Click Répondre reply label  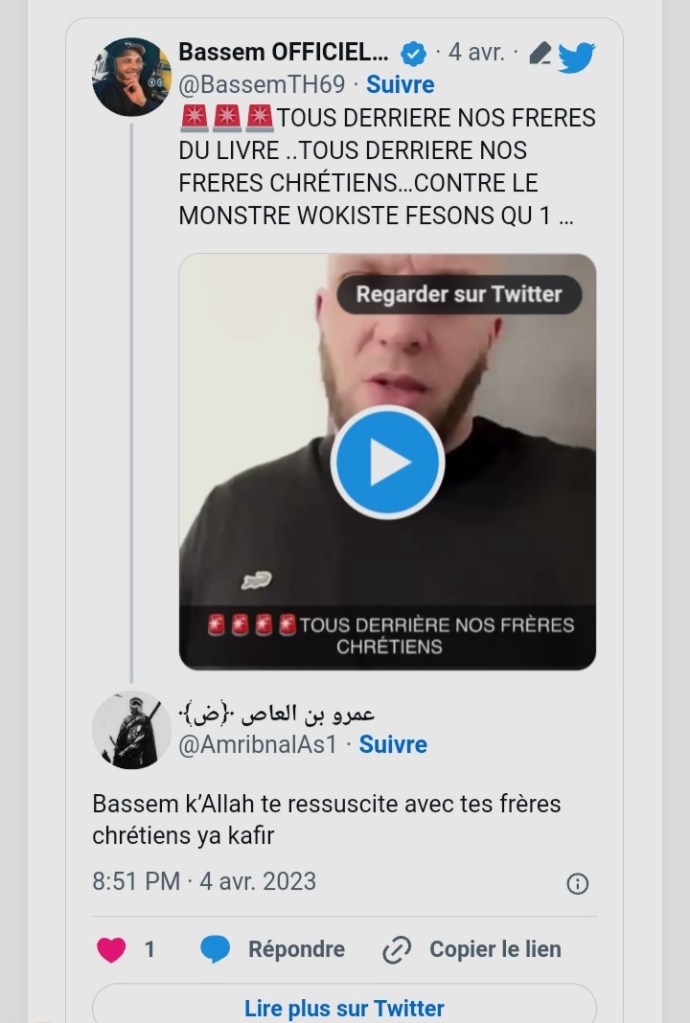[296, 949]
